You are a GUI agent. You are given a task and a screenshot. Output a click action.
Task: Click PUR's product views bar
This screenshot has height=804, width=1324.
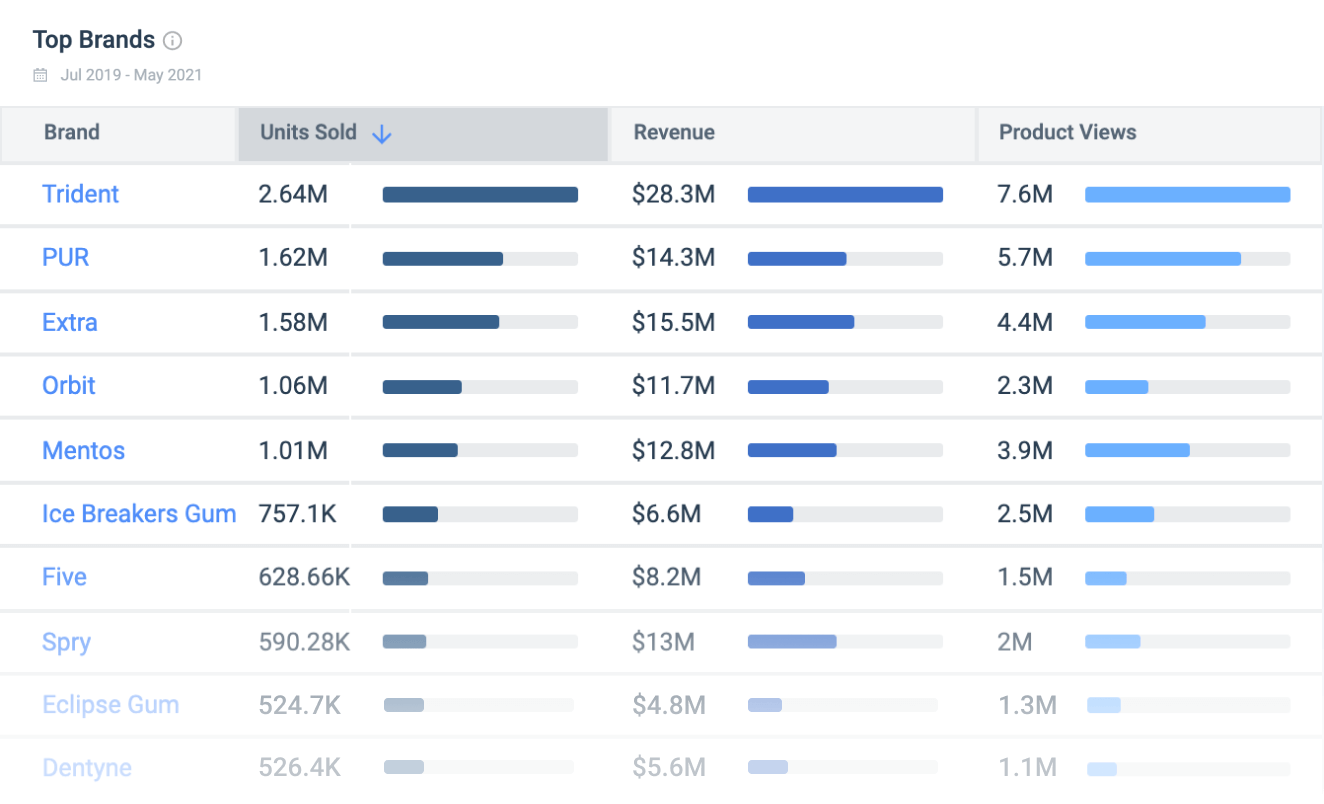tap(1163, 258)
